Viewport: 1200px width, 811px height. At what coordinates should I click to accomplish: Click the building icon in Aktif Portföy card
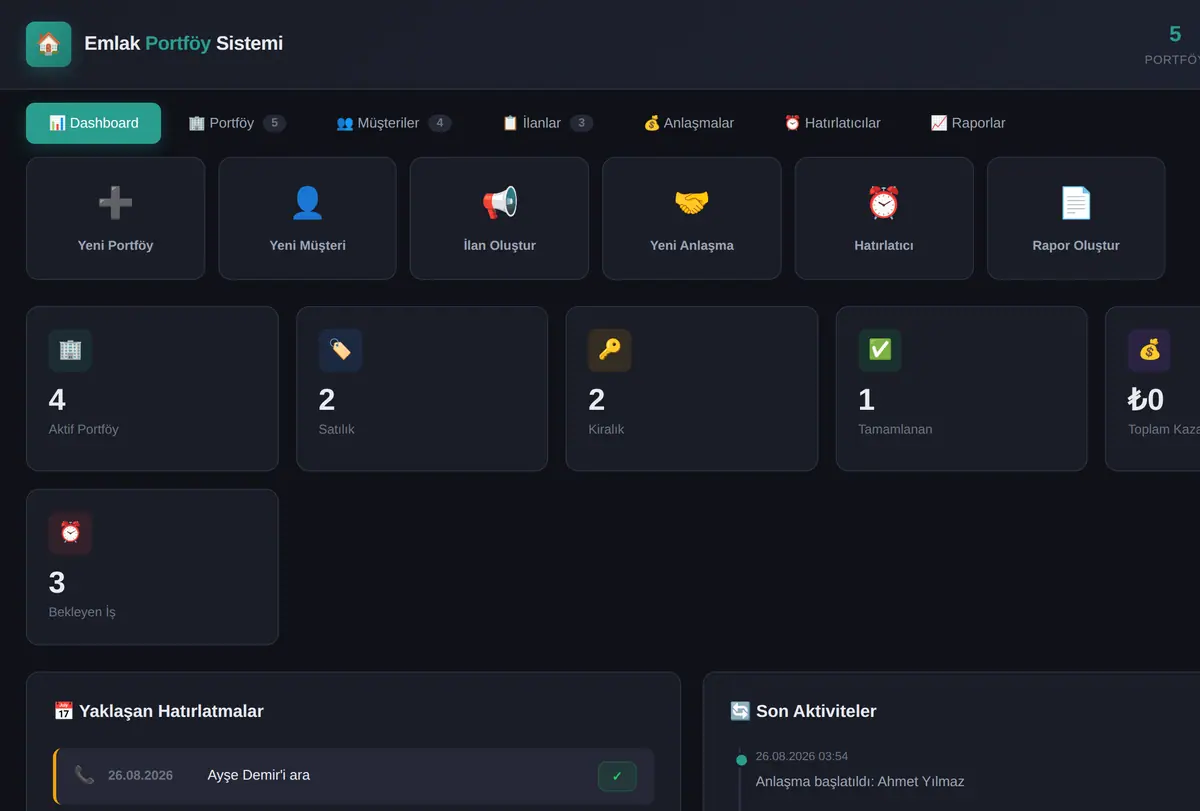[x=70, y=350]
